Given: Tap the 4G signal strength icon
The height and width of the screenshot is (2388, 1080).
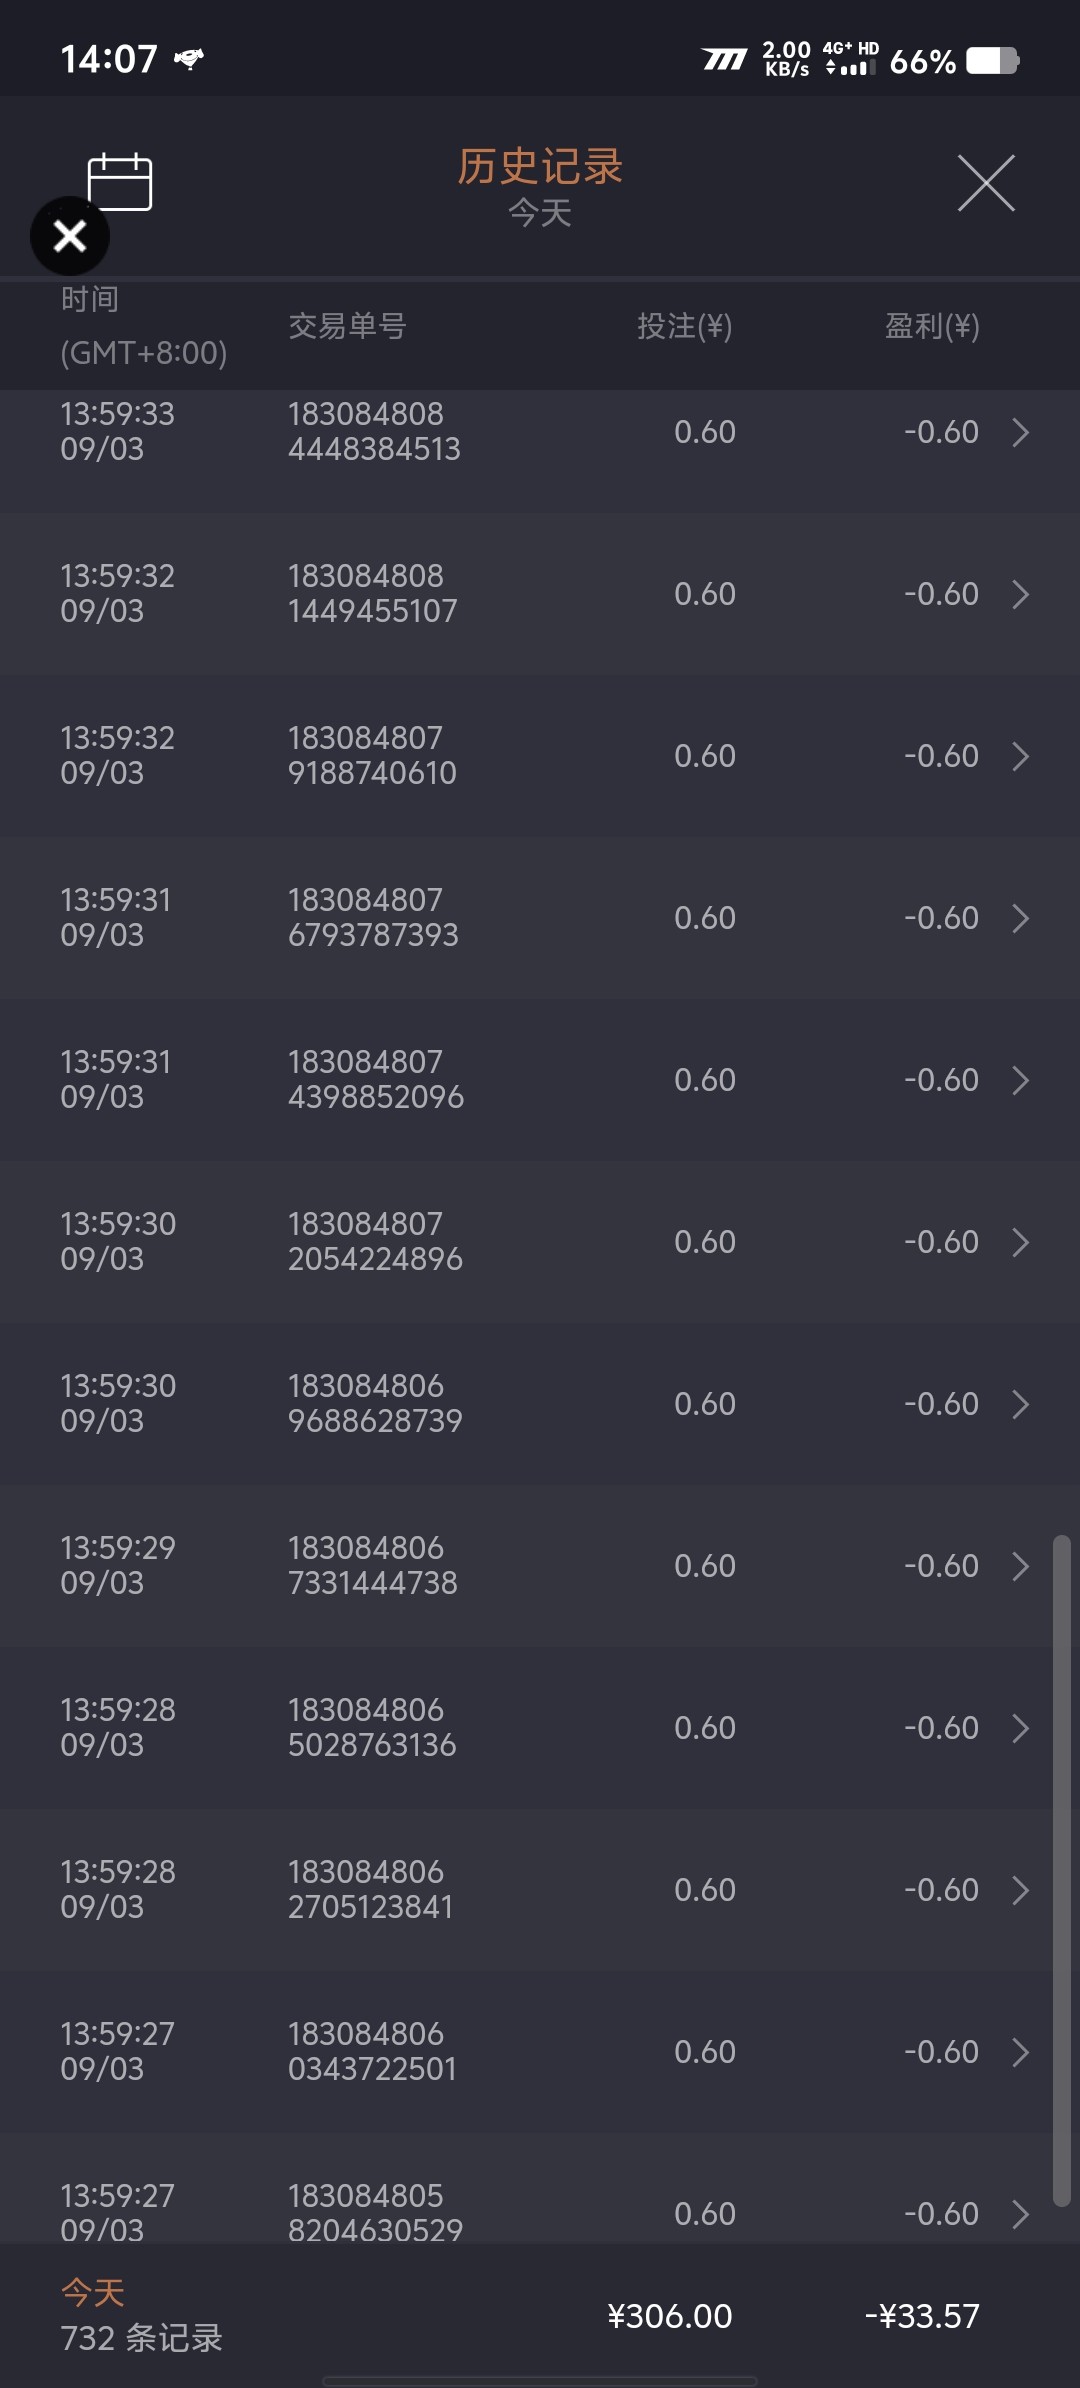Looking at the screenshot, I should [850, 60].
